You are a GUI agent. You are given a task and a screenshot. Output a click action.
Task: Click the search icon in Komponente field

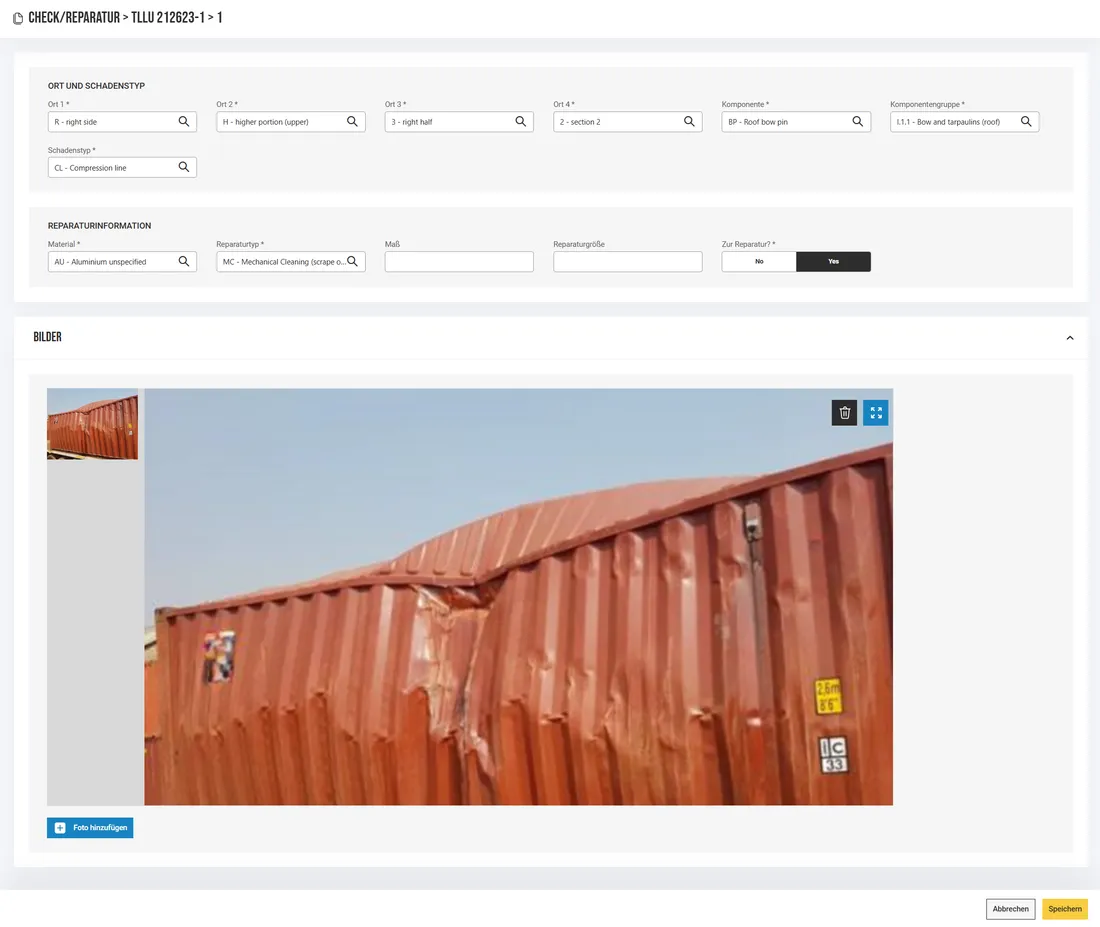pyautogui.click(x=857, y=121)
